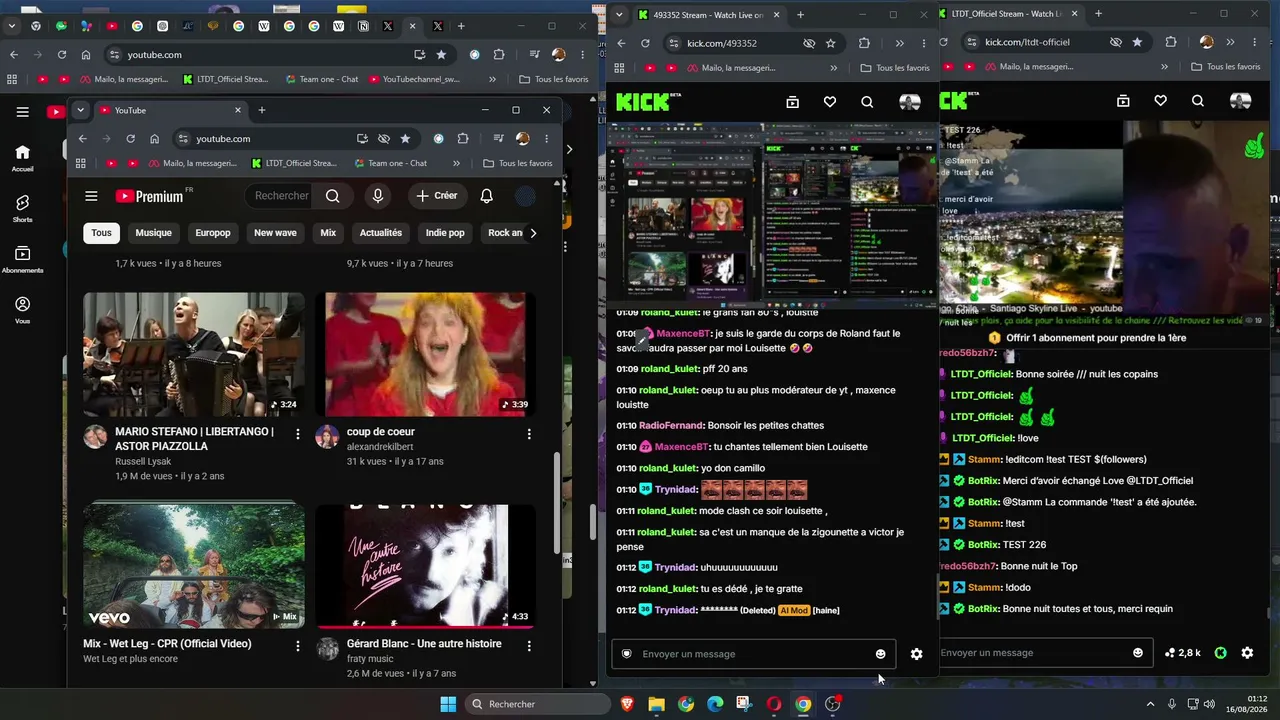Open Vous in the background YouTube sidebar
Screen dimensions: 1280x720
(x=22, y=309)
